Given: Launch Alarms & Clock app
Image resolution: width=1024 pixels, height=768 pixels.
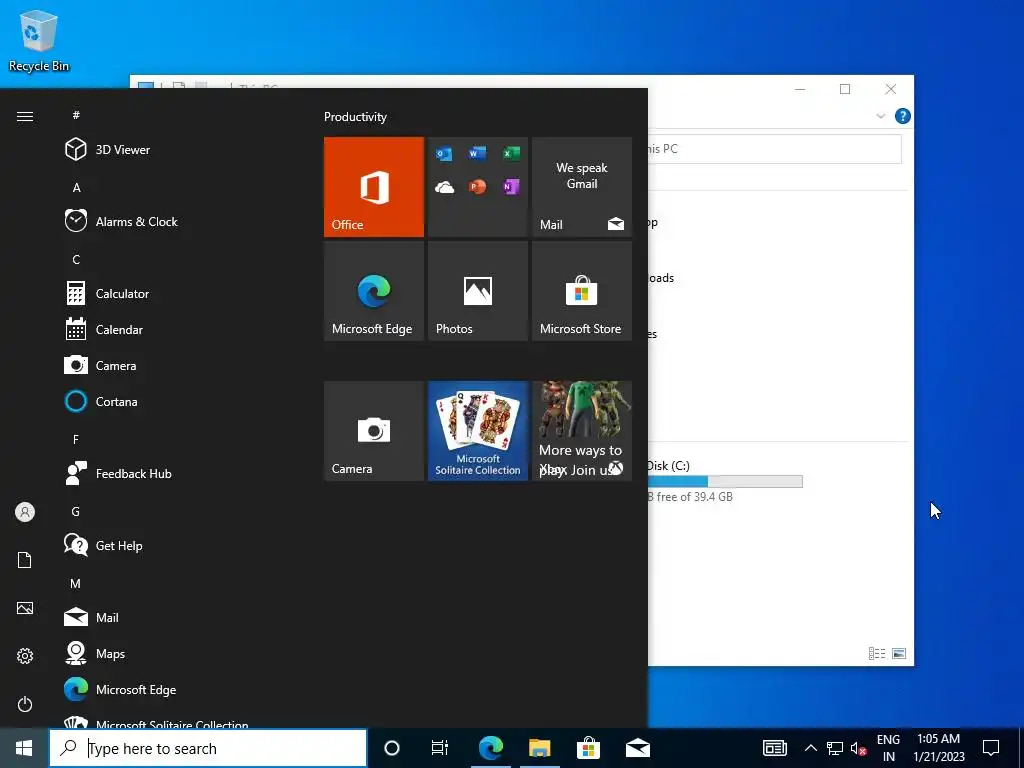Looking at the screenshot, I should 121,221.
